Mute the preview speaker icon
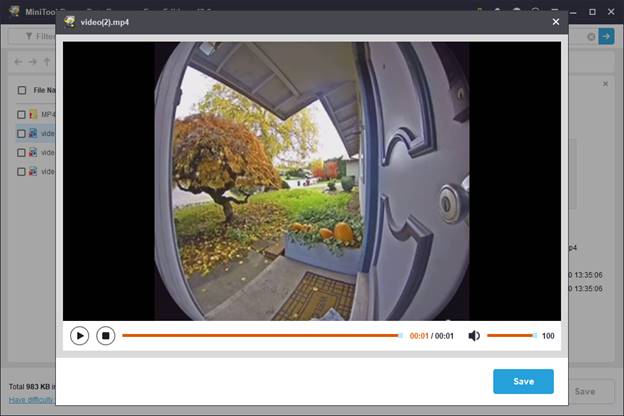 (x=474, y=336)
